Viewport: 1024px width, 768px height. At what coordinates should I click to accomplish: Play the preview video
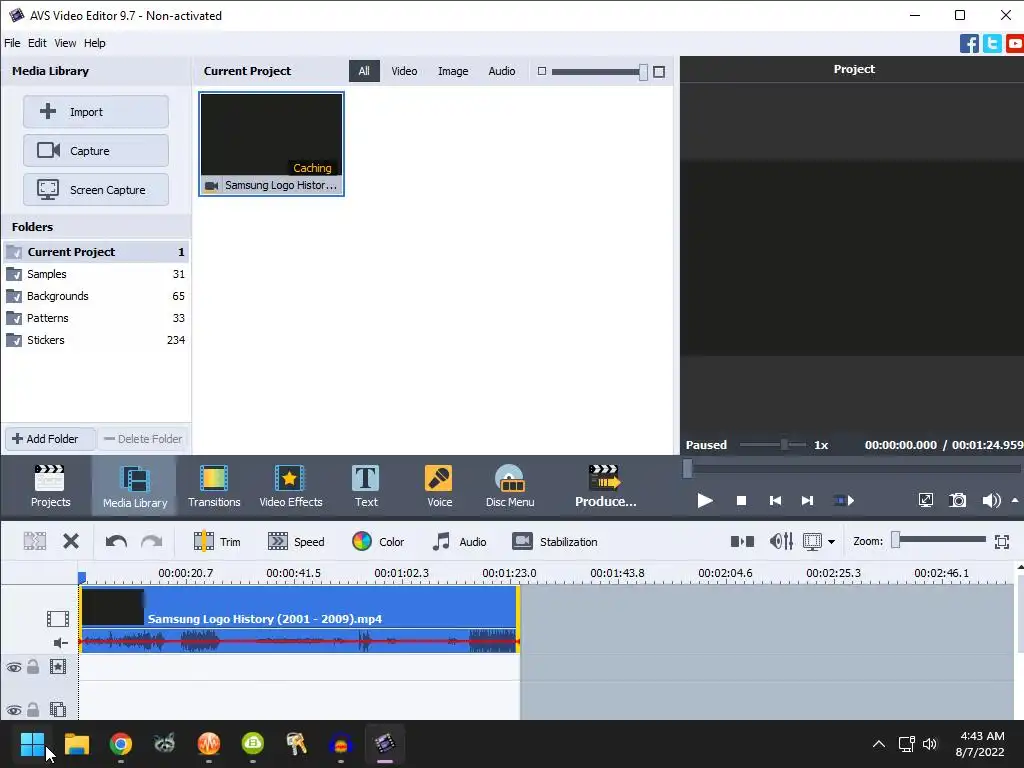click(x=705, y=500)
